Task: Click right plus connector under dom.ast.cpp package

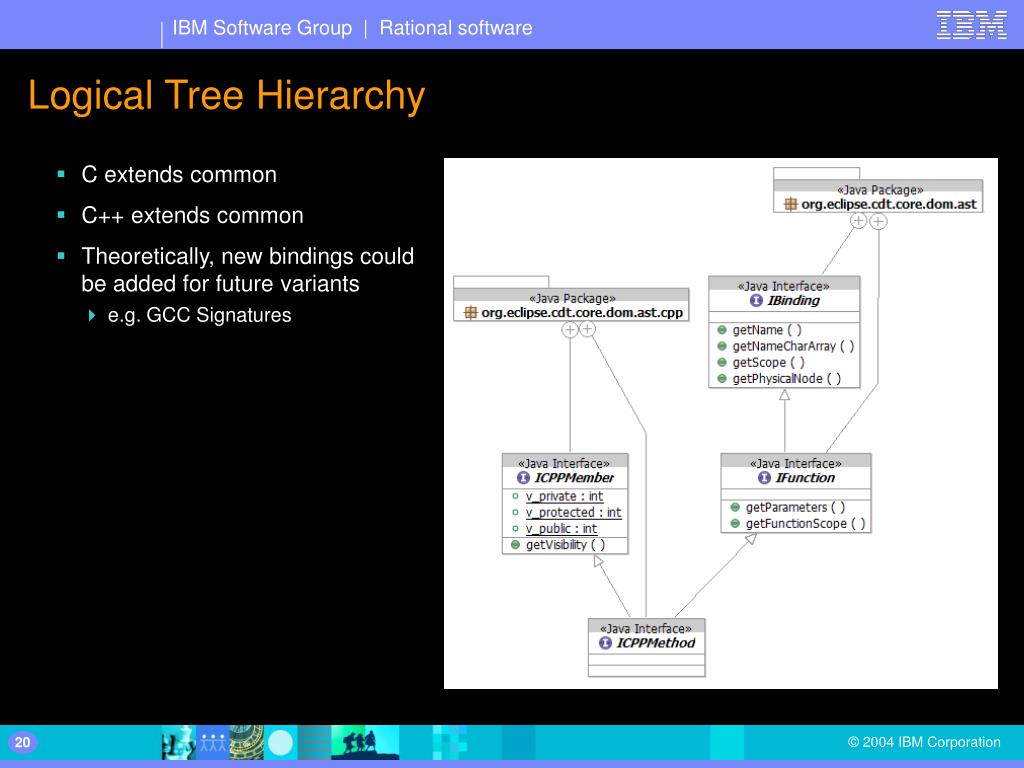Action: 588,329
